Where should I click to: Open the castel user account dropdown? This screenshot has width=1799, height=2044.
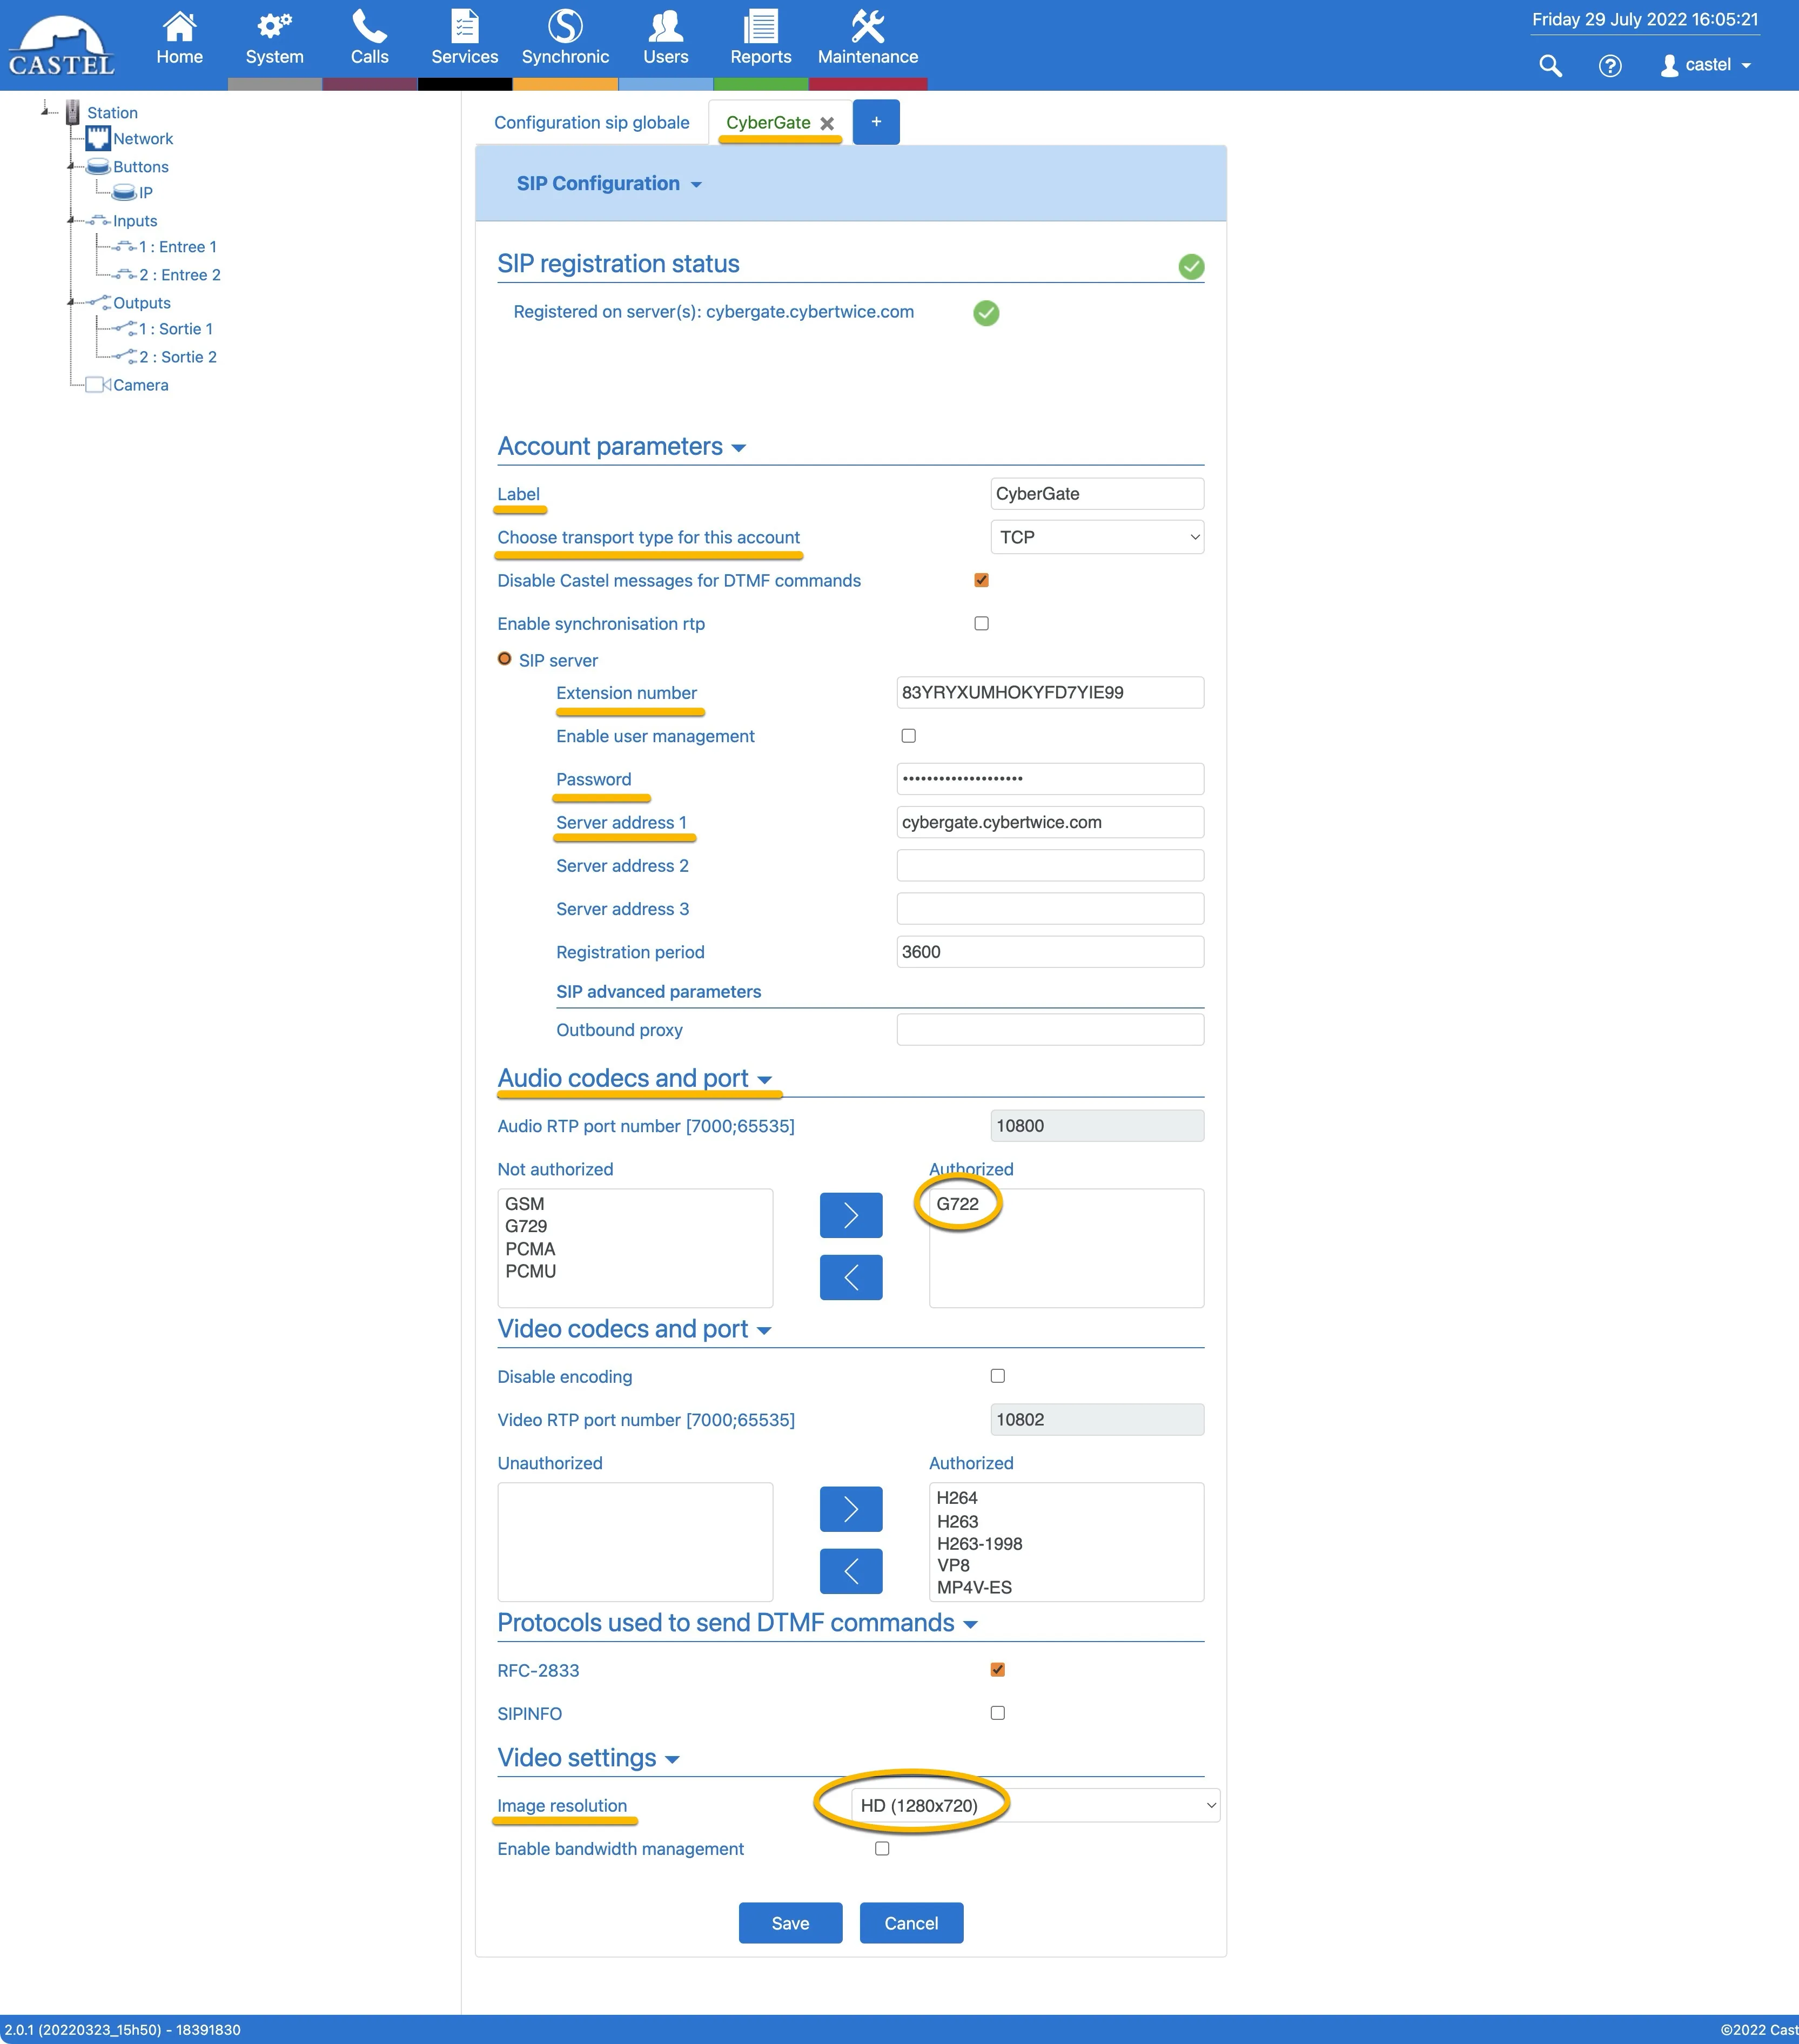1706,65
